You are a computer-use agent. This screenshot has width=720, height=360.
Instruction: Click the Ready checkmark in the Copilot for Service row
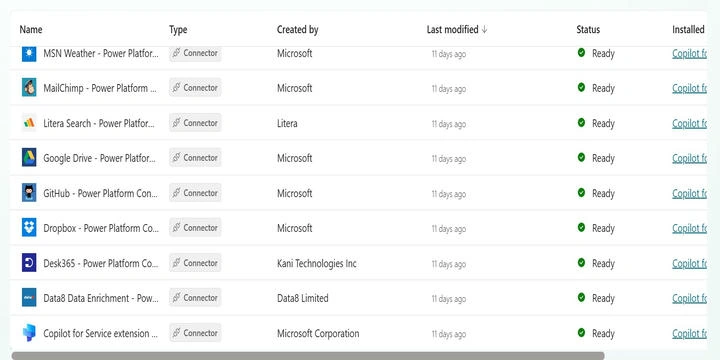581,332
